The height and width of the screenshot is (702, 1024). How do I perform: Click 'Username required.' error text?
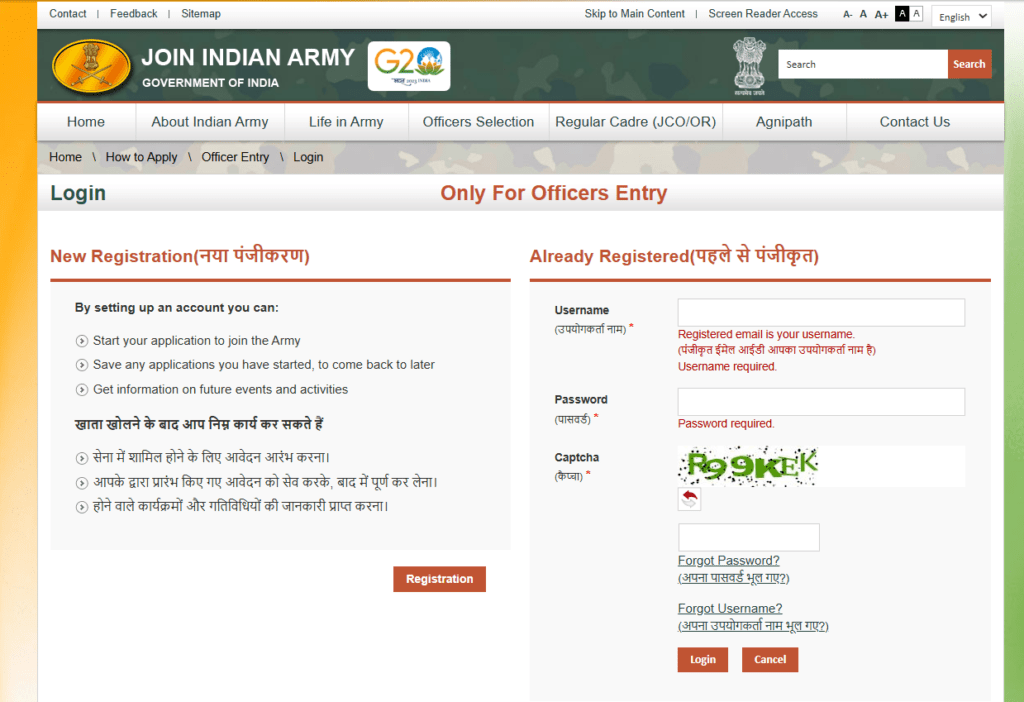(727, 367)
